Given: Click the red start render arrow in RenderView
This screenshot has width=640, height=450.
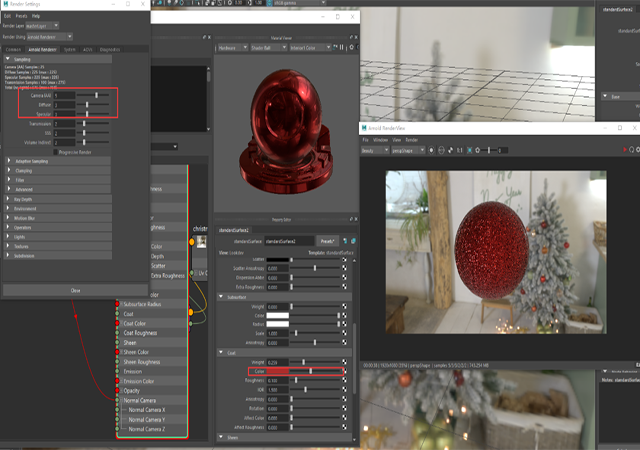Looking at the screenshot, I should 624,150.
